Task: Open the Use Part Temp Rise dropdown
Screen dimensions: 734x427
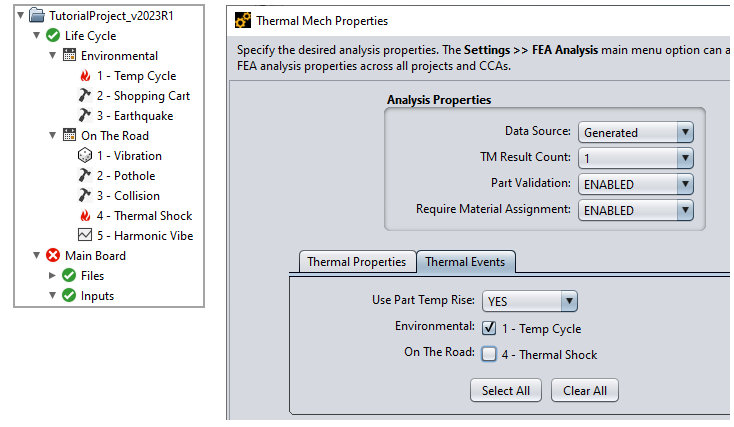Action: point(529,301)
